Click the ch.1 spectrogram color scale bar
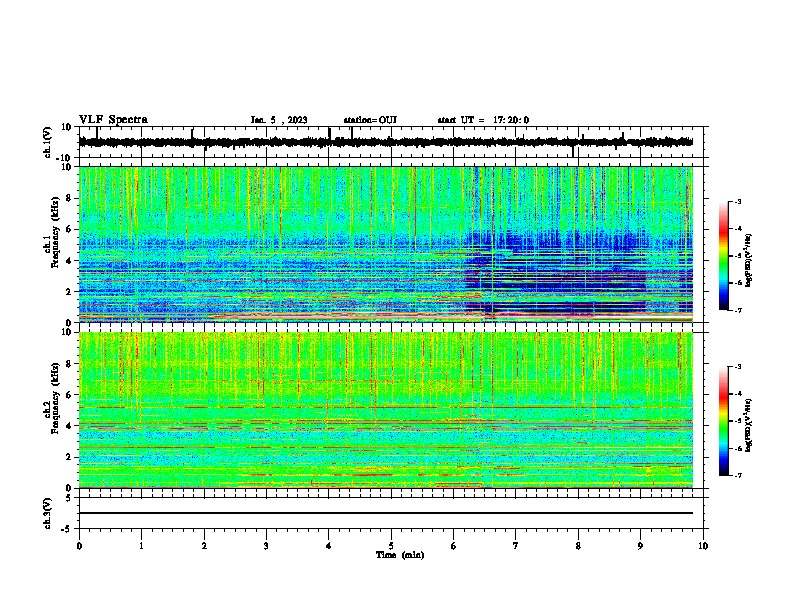 (x=723, y=256)
